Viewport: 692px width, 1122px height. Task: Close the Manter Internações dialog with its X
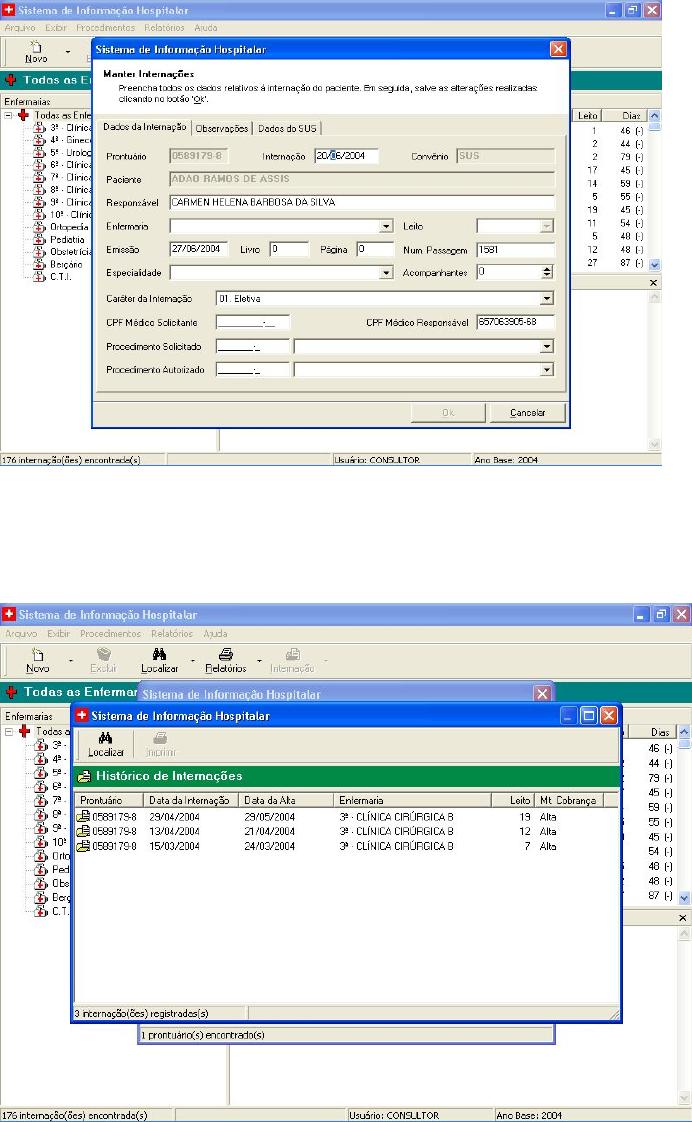pyautogui.click(x=558, y=49)
